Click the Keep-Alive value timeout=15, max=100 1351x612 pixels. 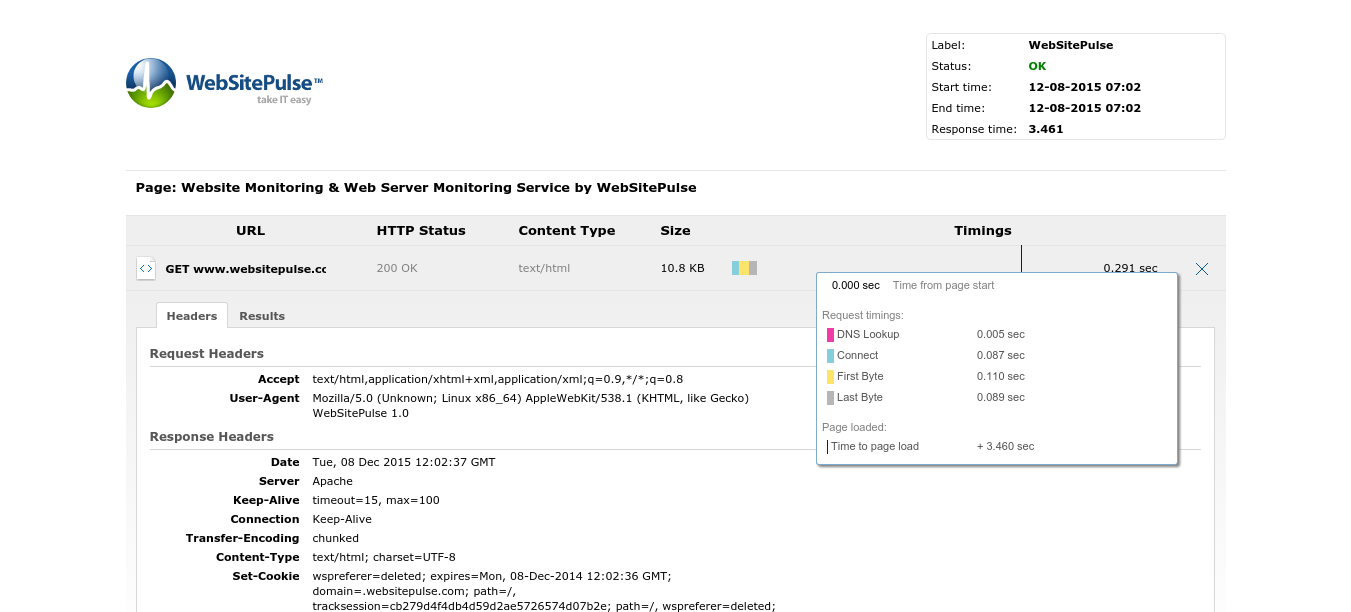click(376, 500)
